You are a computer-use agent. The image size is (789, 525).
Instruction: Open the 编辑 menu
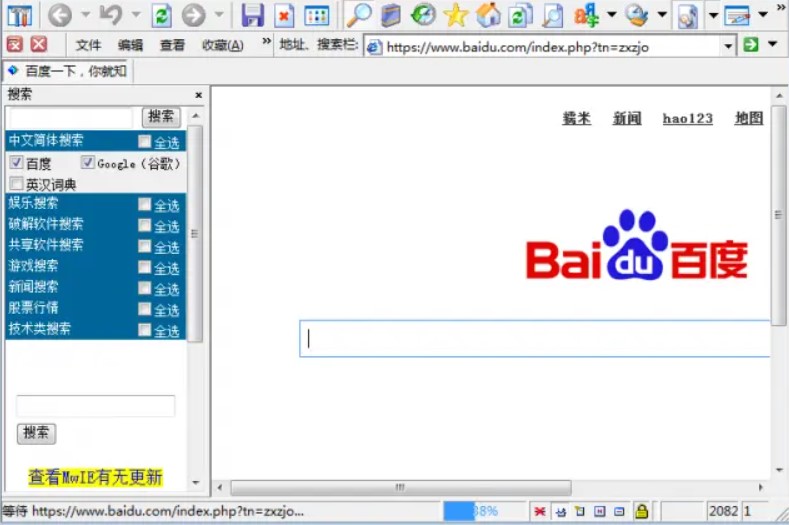pyautogui.click(x=130, y=45)
